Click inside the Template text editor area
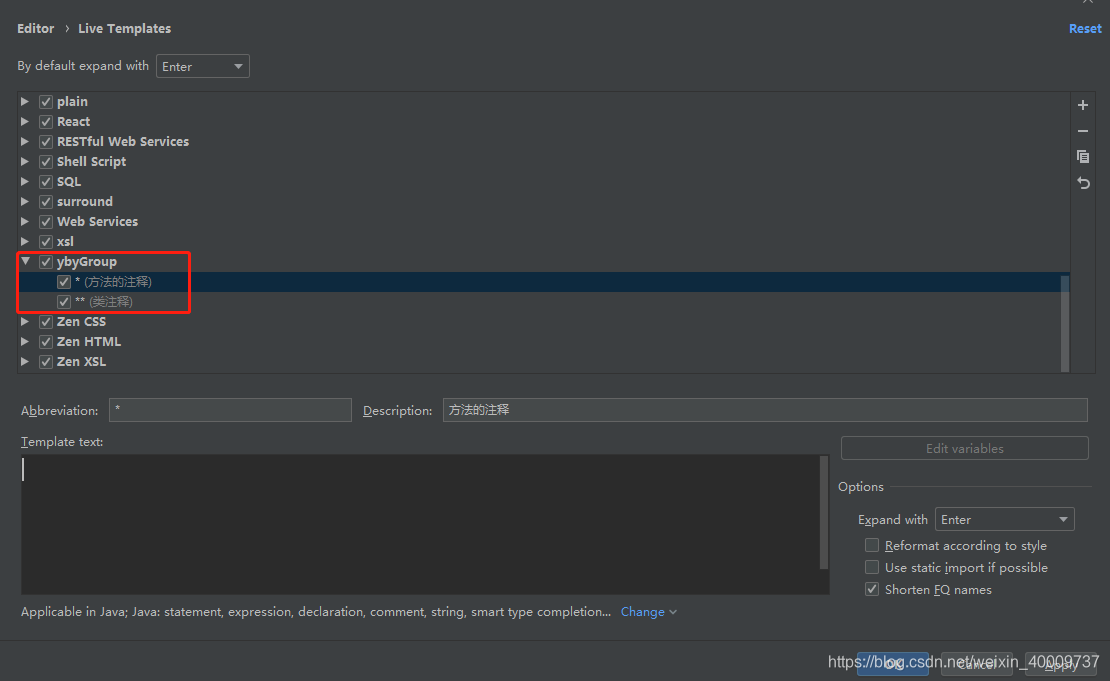This screenshot has width=1110, height=681. point(420,524)
